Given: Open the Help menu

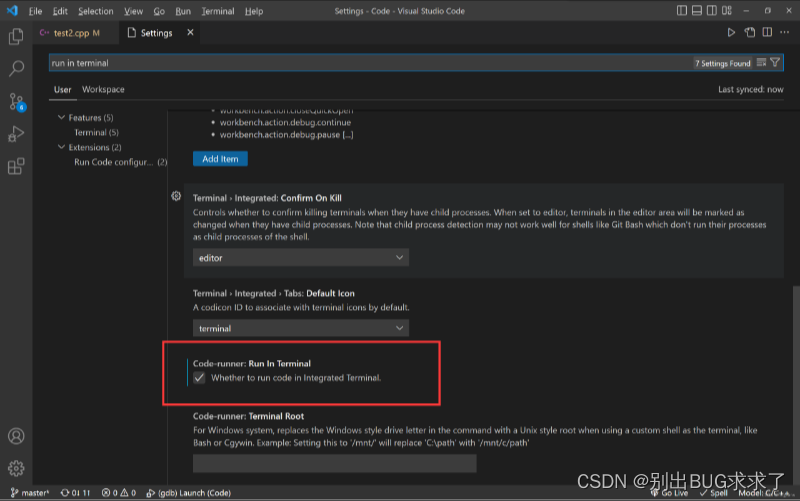Looking at the screenshot, I should coord(254,11).
